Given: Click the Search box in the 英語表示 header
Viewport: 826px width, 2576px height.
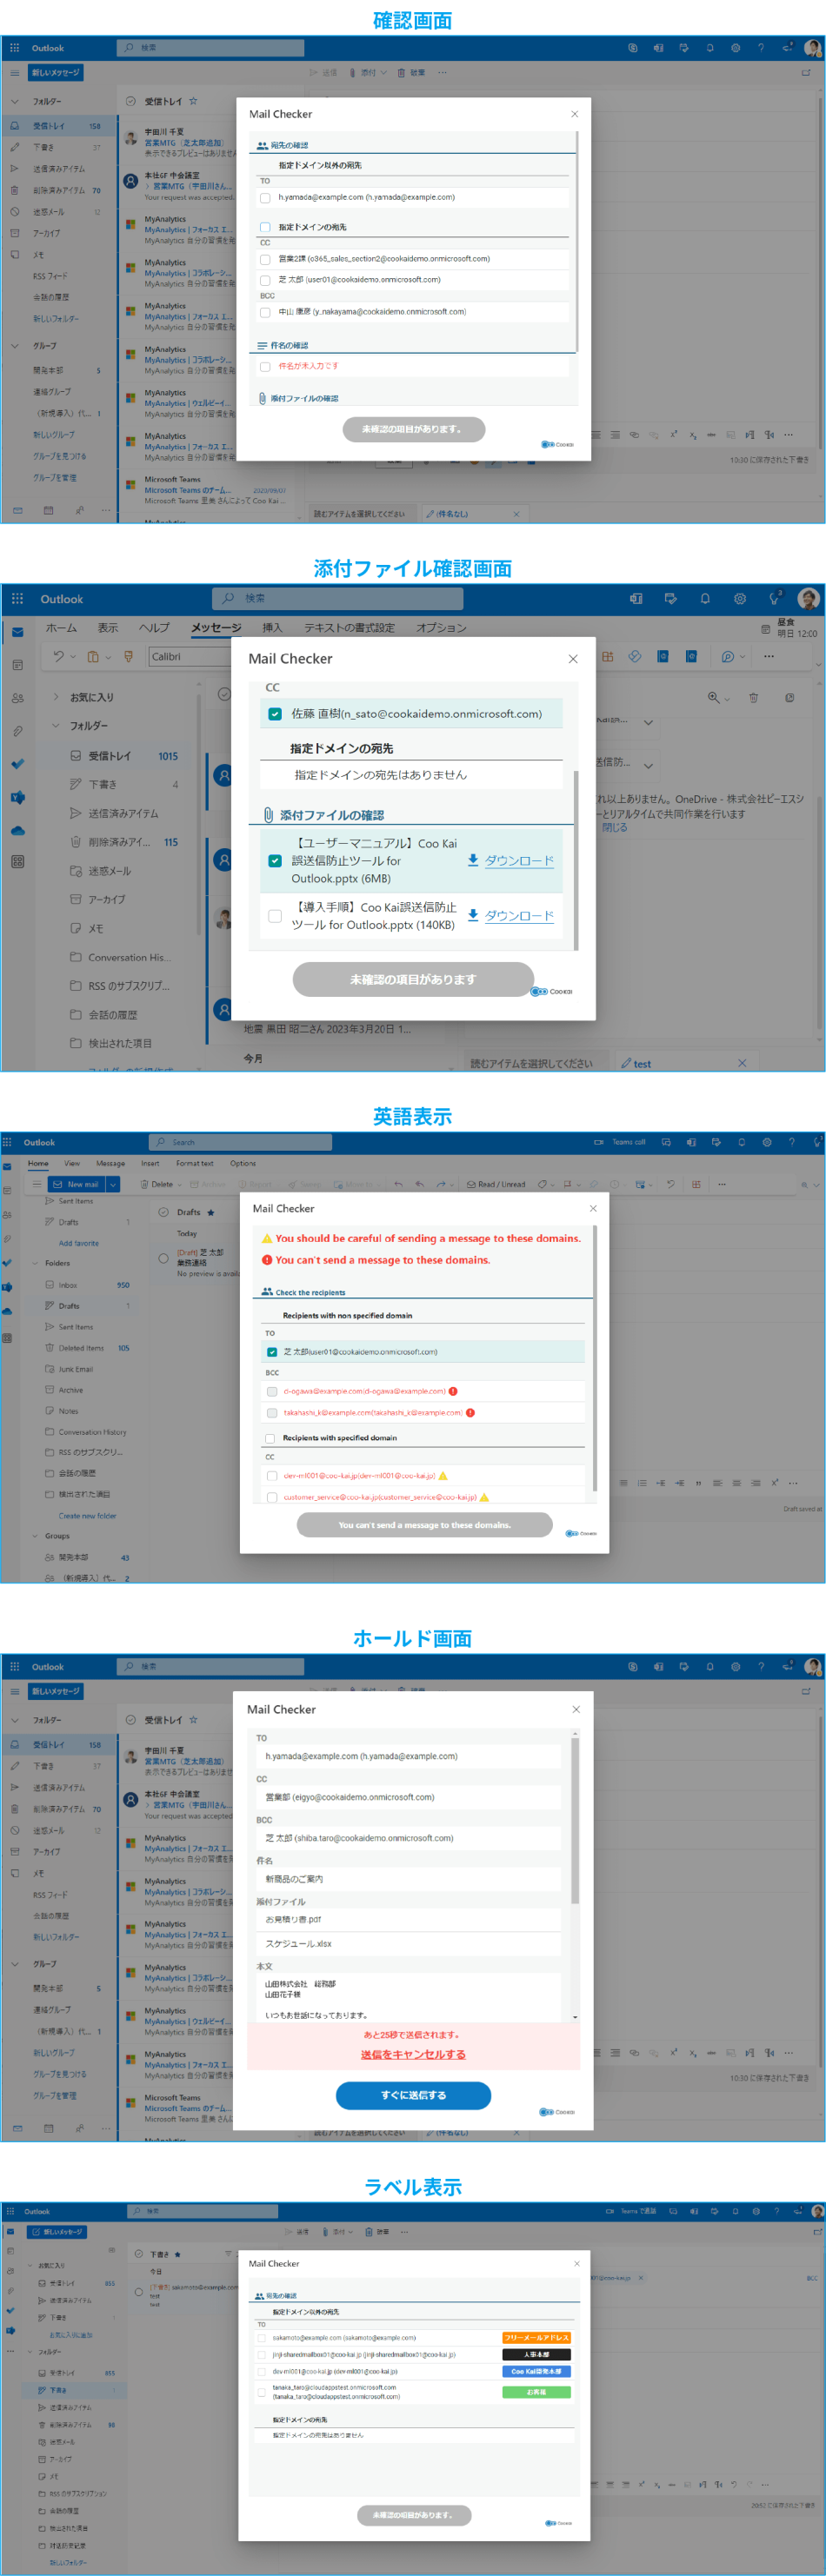Looking at the screenshot, I should [240, 1142].
